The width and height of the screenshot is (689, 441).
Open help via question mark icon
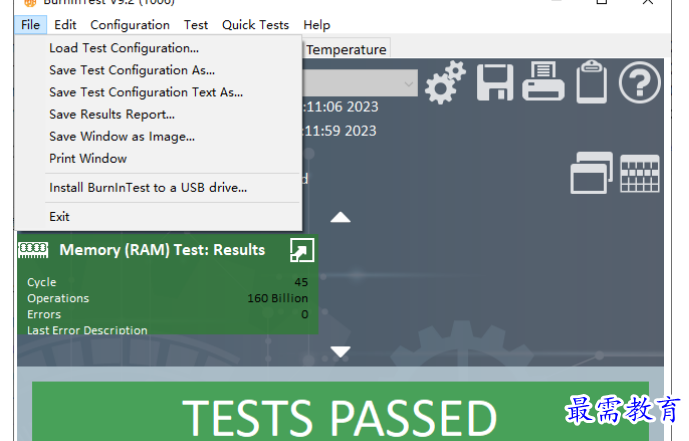coord(639,83)
